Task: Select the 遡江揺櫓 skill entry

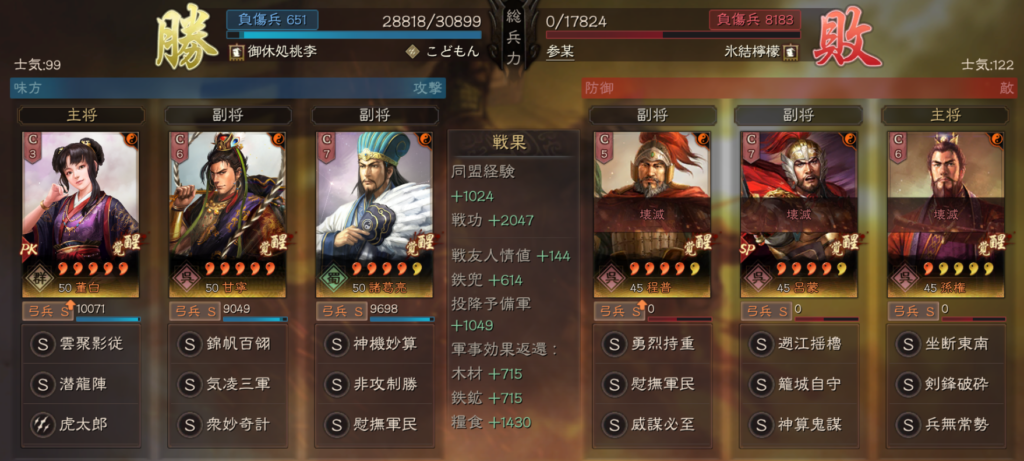Action: tap(797, 343)
